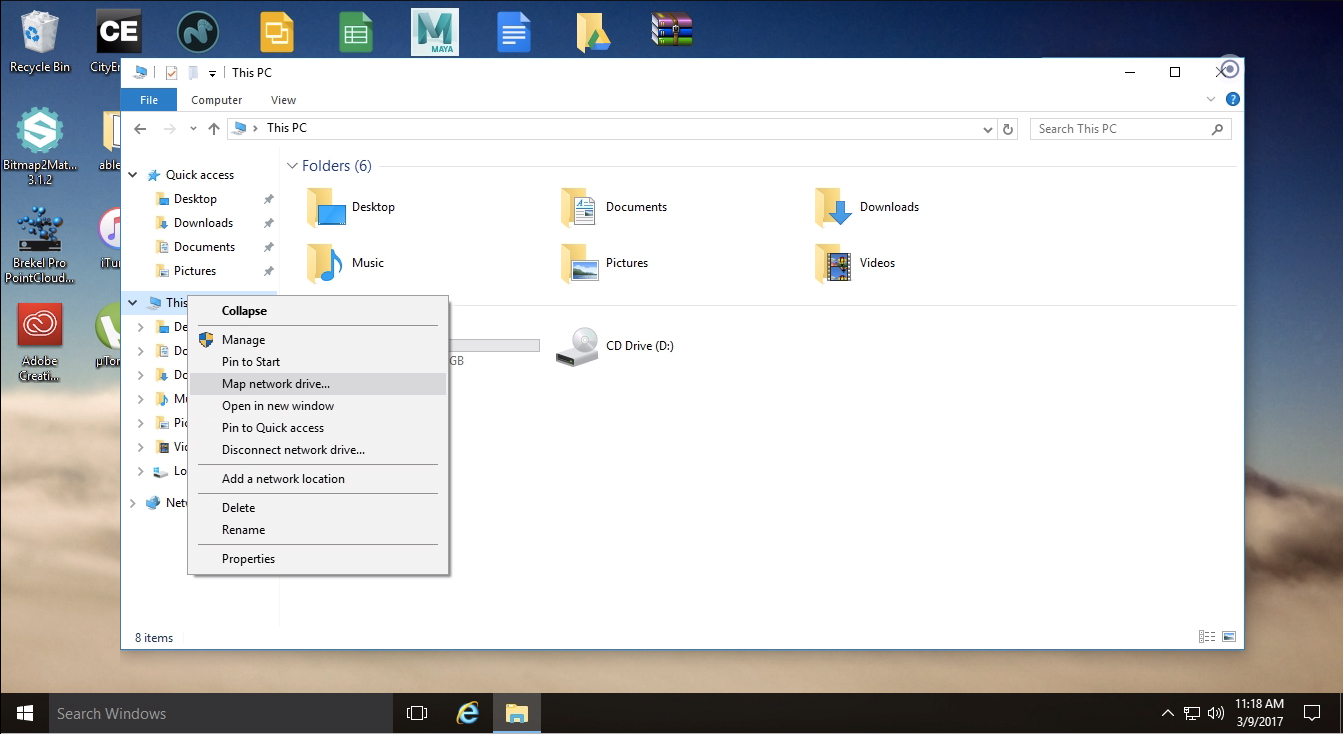Collapse the Quick access tree node
Viewport: 1343px width, 734px height.
[133, 175]
